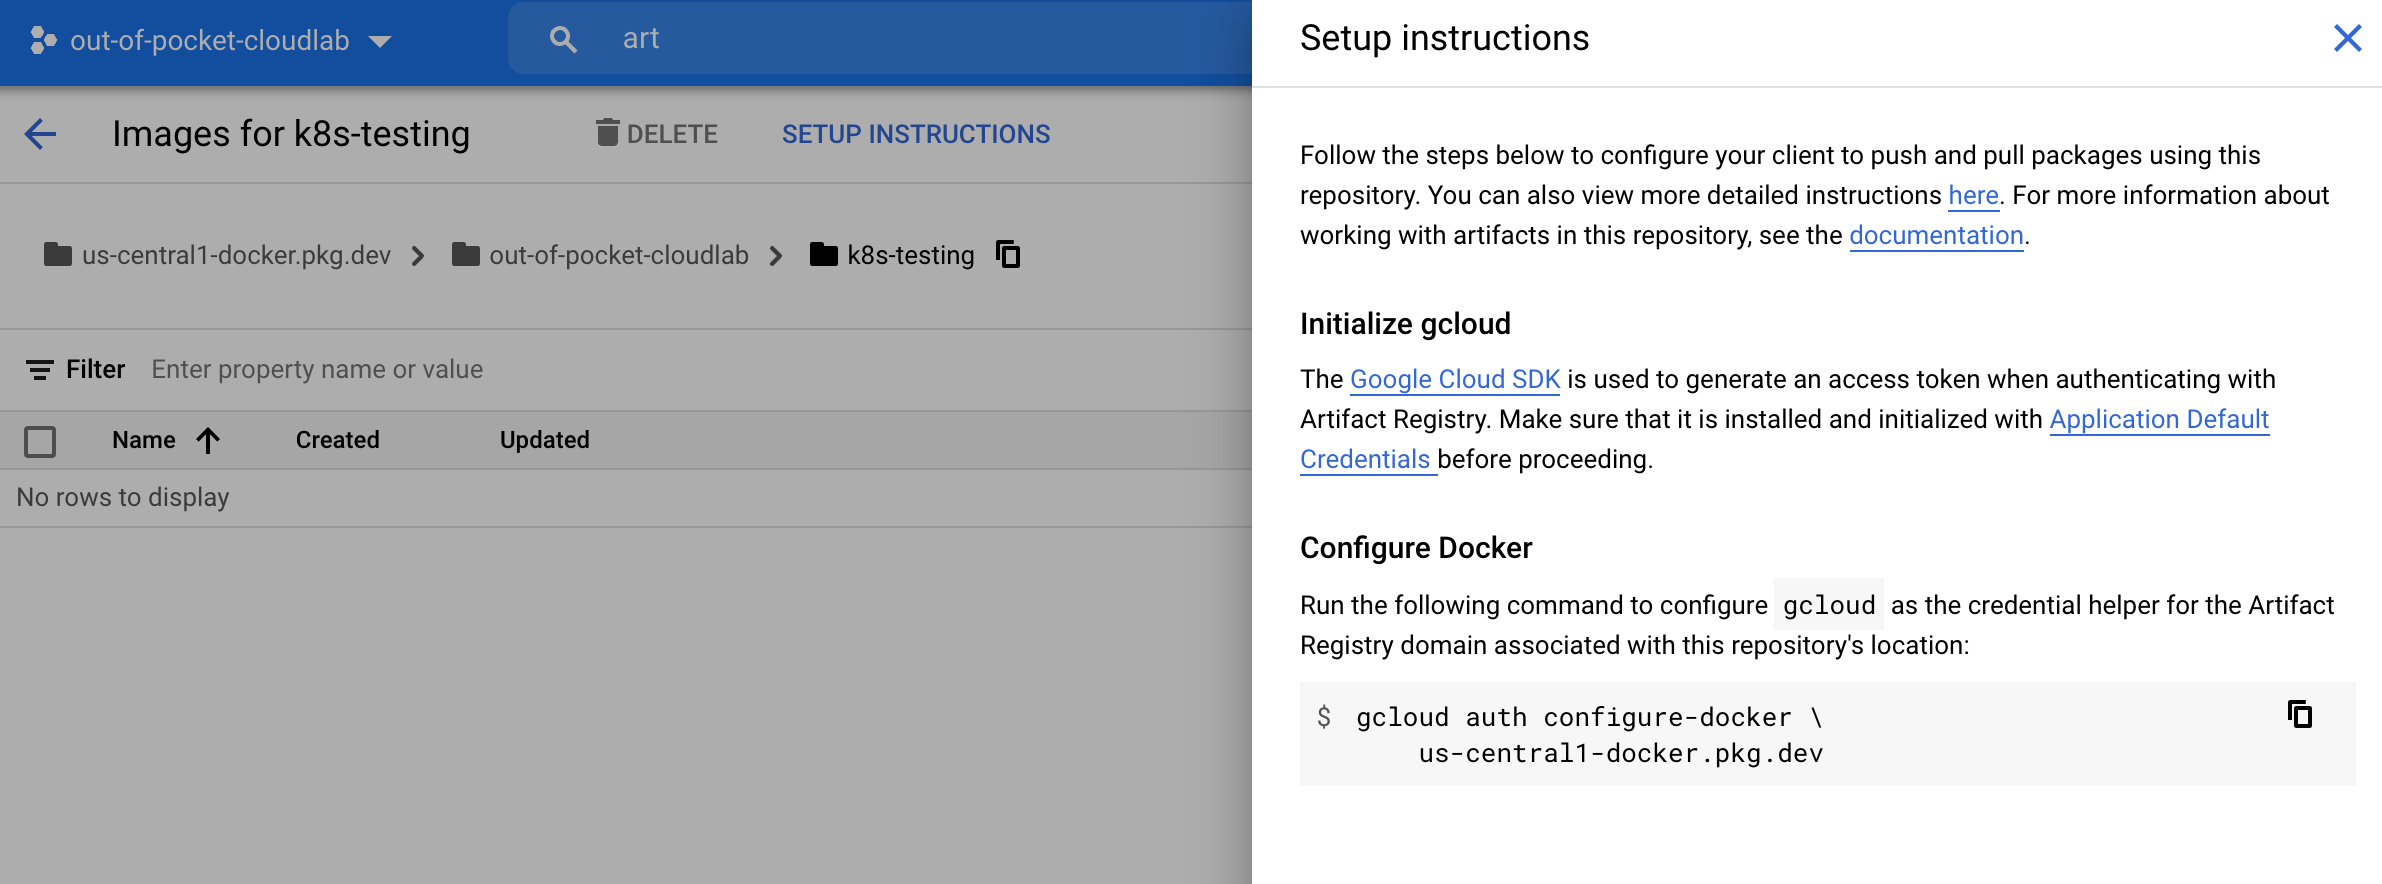Screen dimensions: 2382x884
Task: Navigate to us-central1-docker.pkg.dev breadcrumb folder
Action: click(235, 256)
